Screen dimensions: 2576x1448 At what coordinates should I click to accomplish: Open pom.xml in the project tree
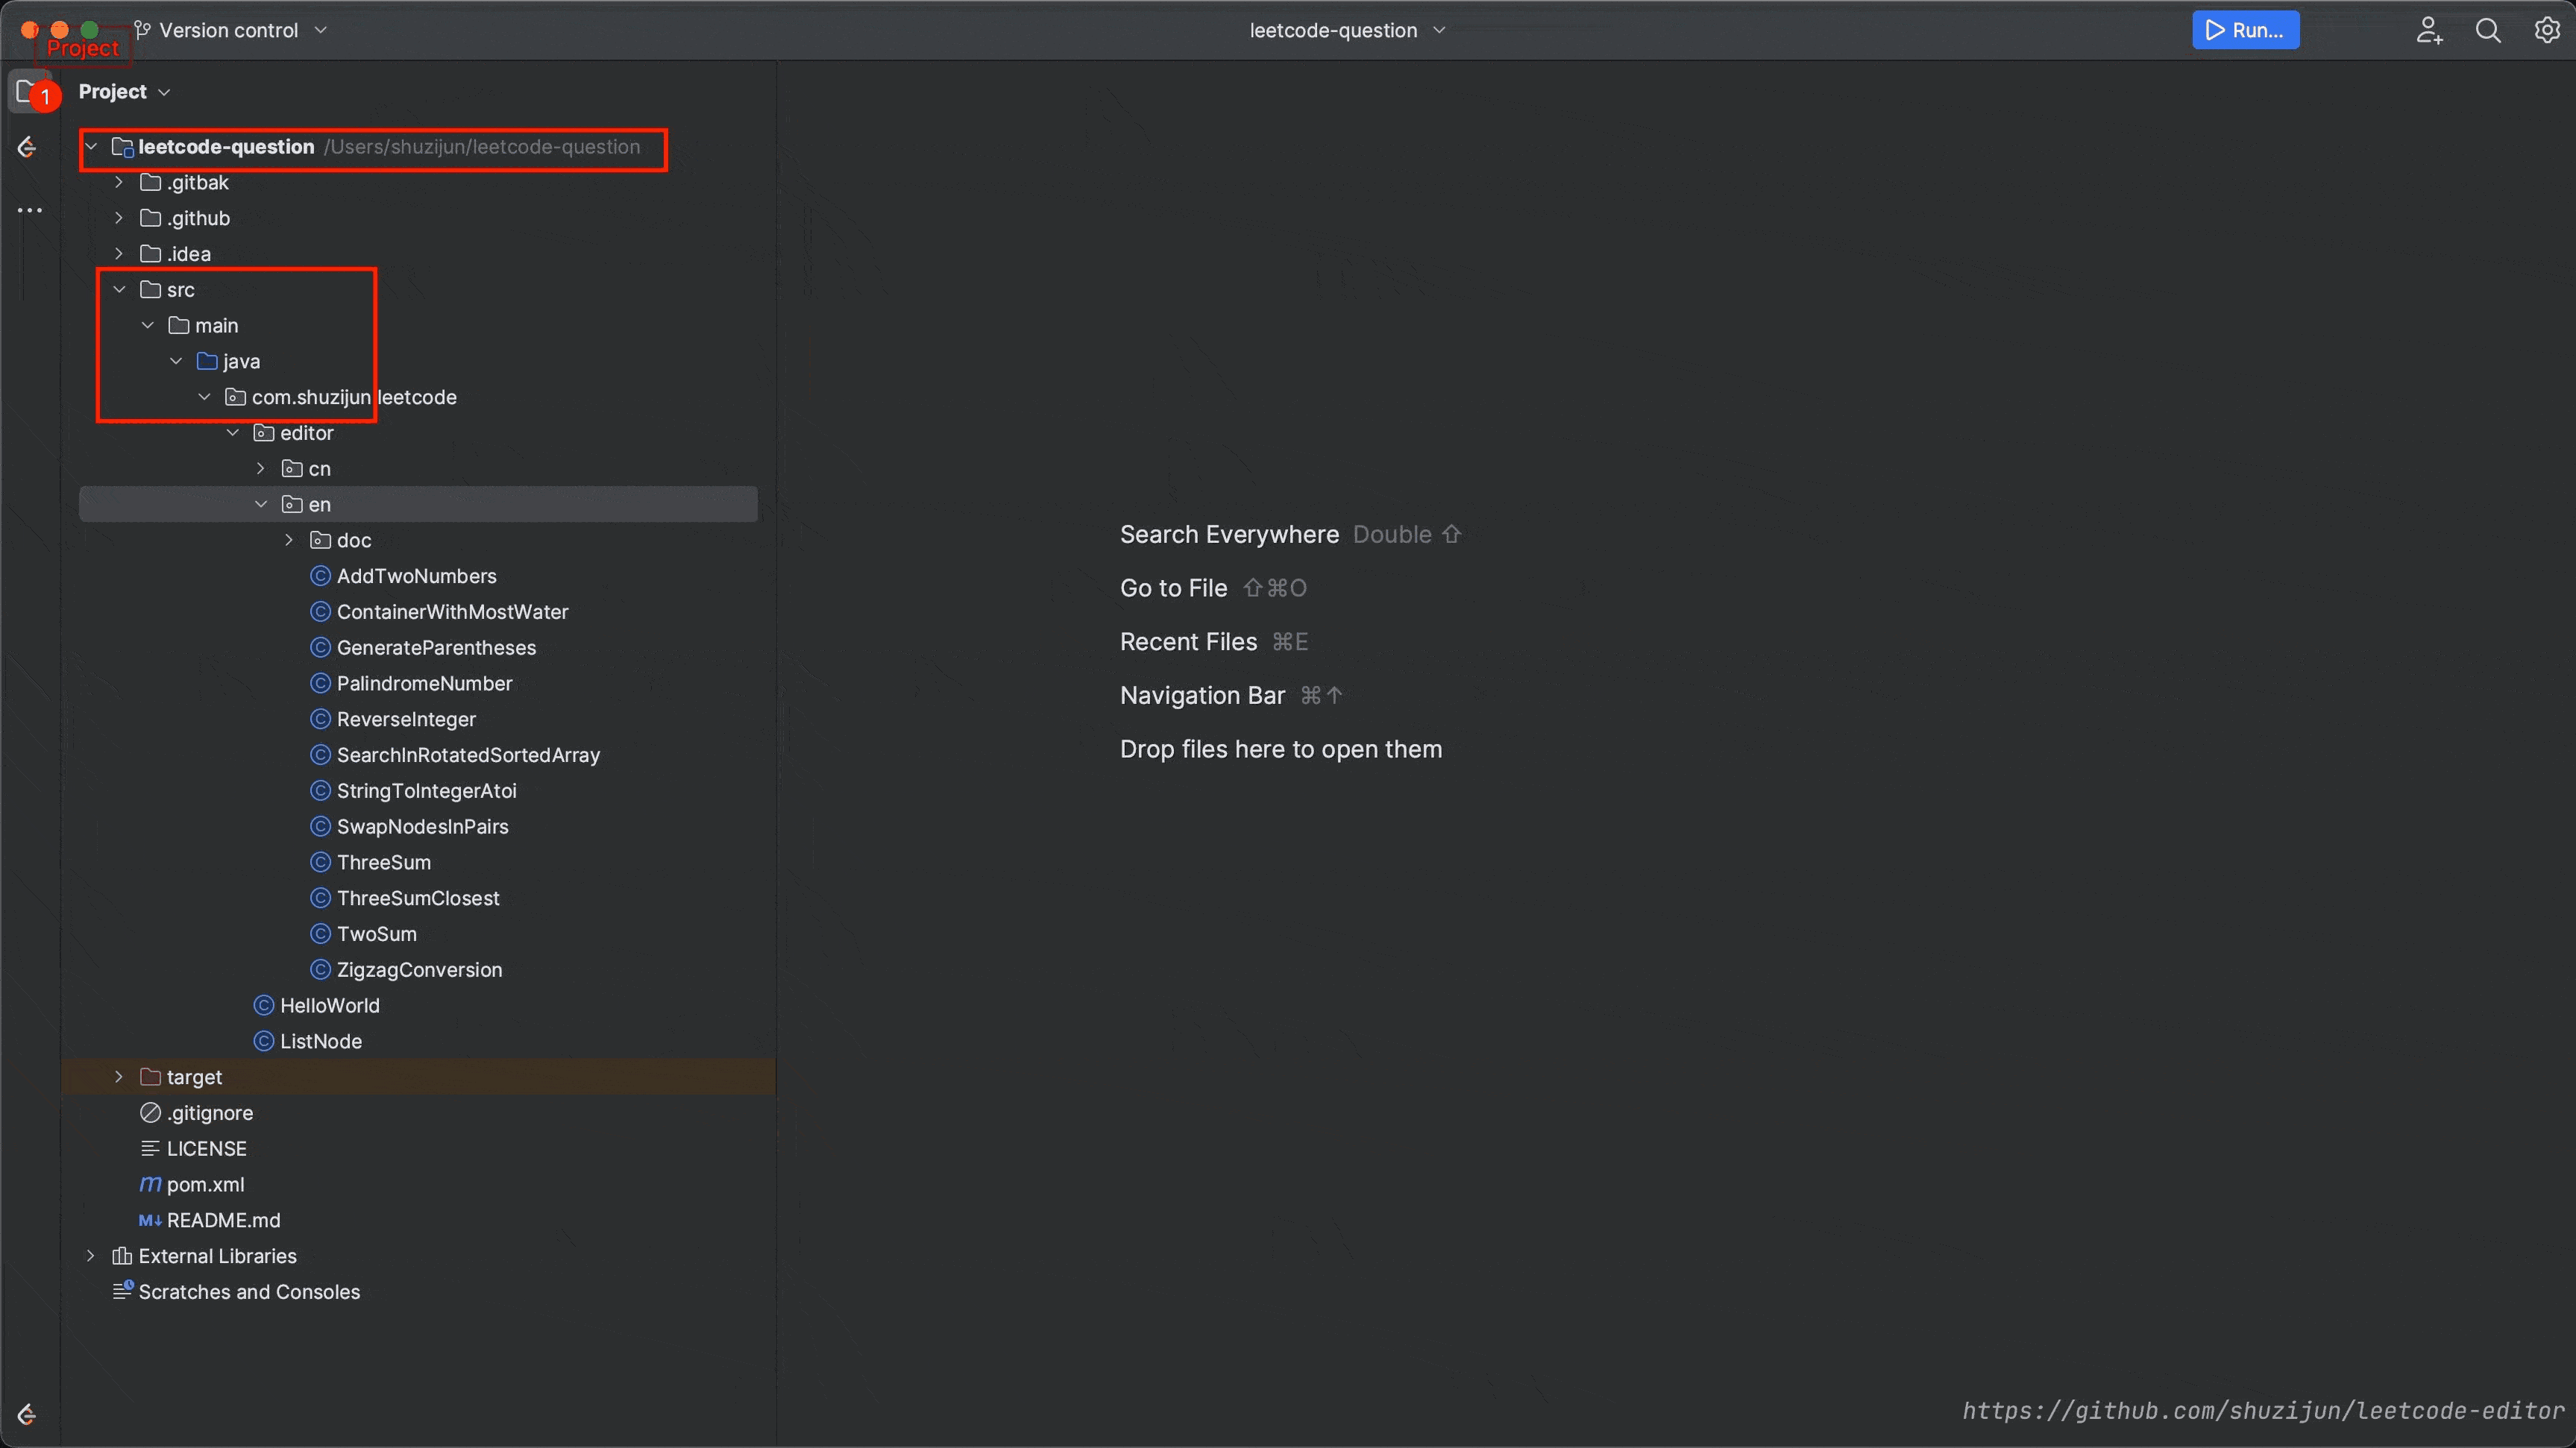(205, 1184)
